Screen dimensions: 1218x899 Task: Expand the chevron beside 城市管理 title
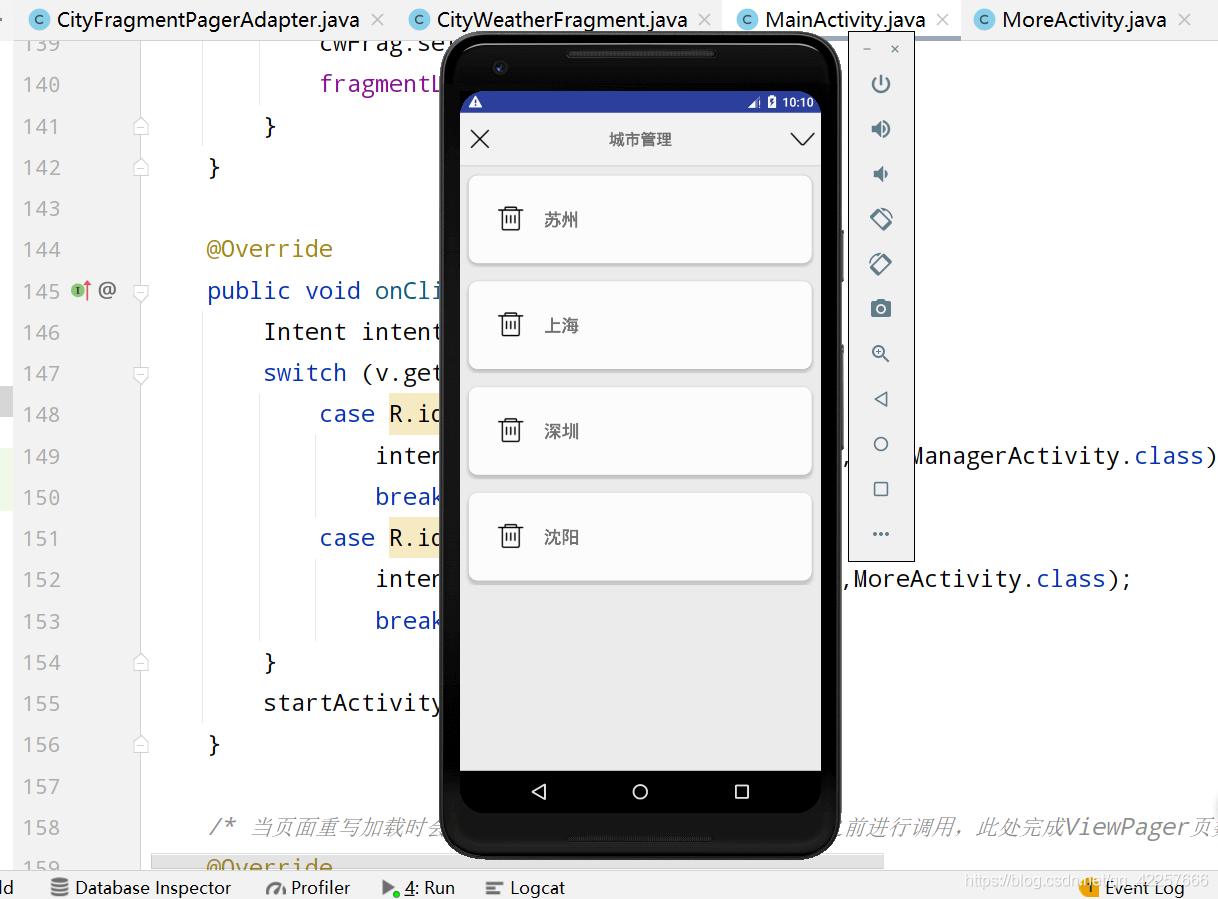(802, 139)
